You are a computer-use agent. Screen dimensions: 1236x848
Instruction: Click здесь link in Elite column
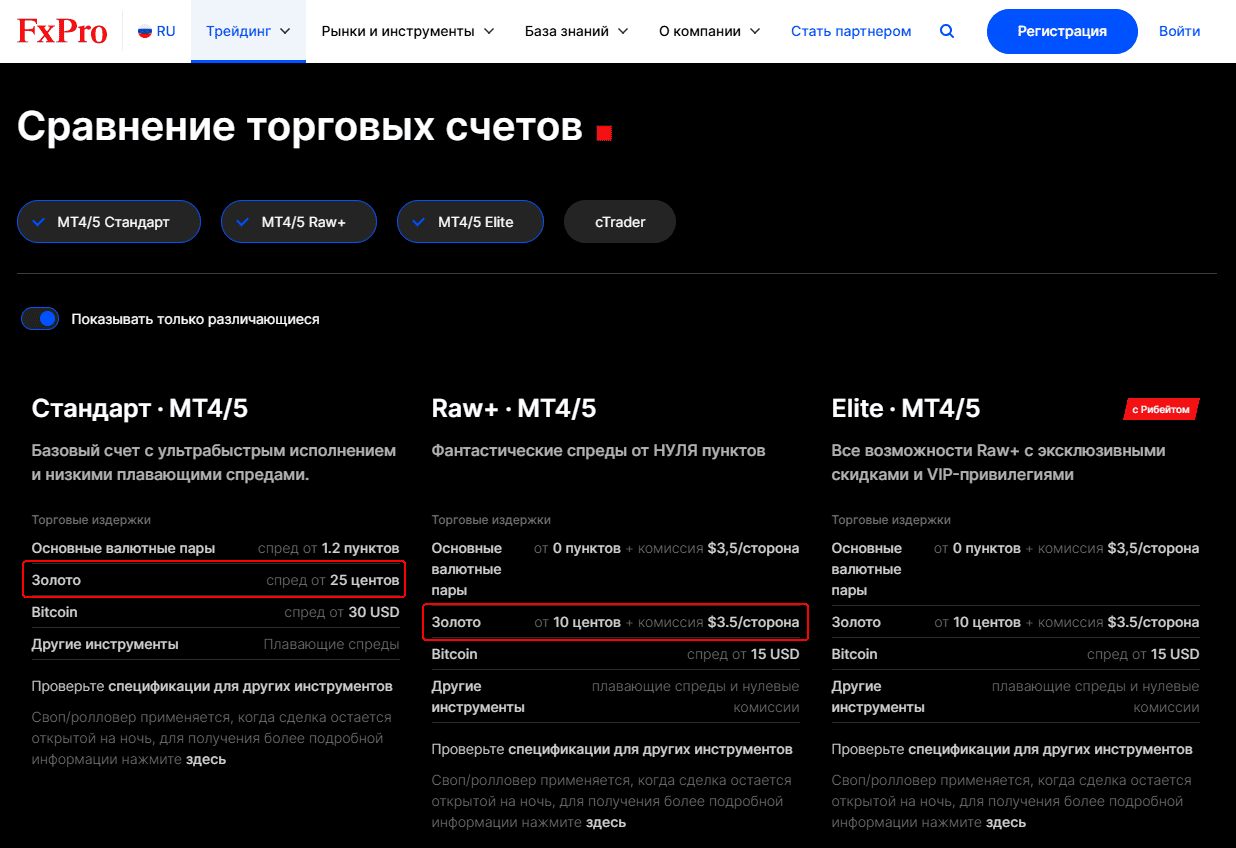coord(1006,822)
